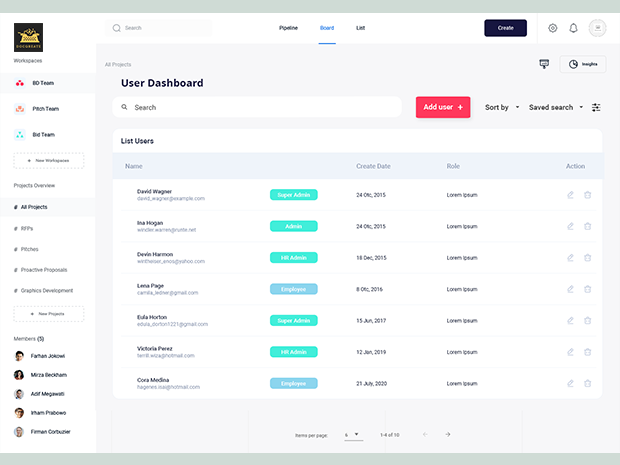Go to previous page arrow
The height and width of the screenshot is (465, 620).
(x=425, y=434)
